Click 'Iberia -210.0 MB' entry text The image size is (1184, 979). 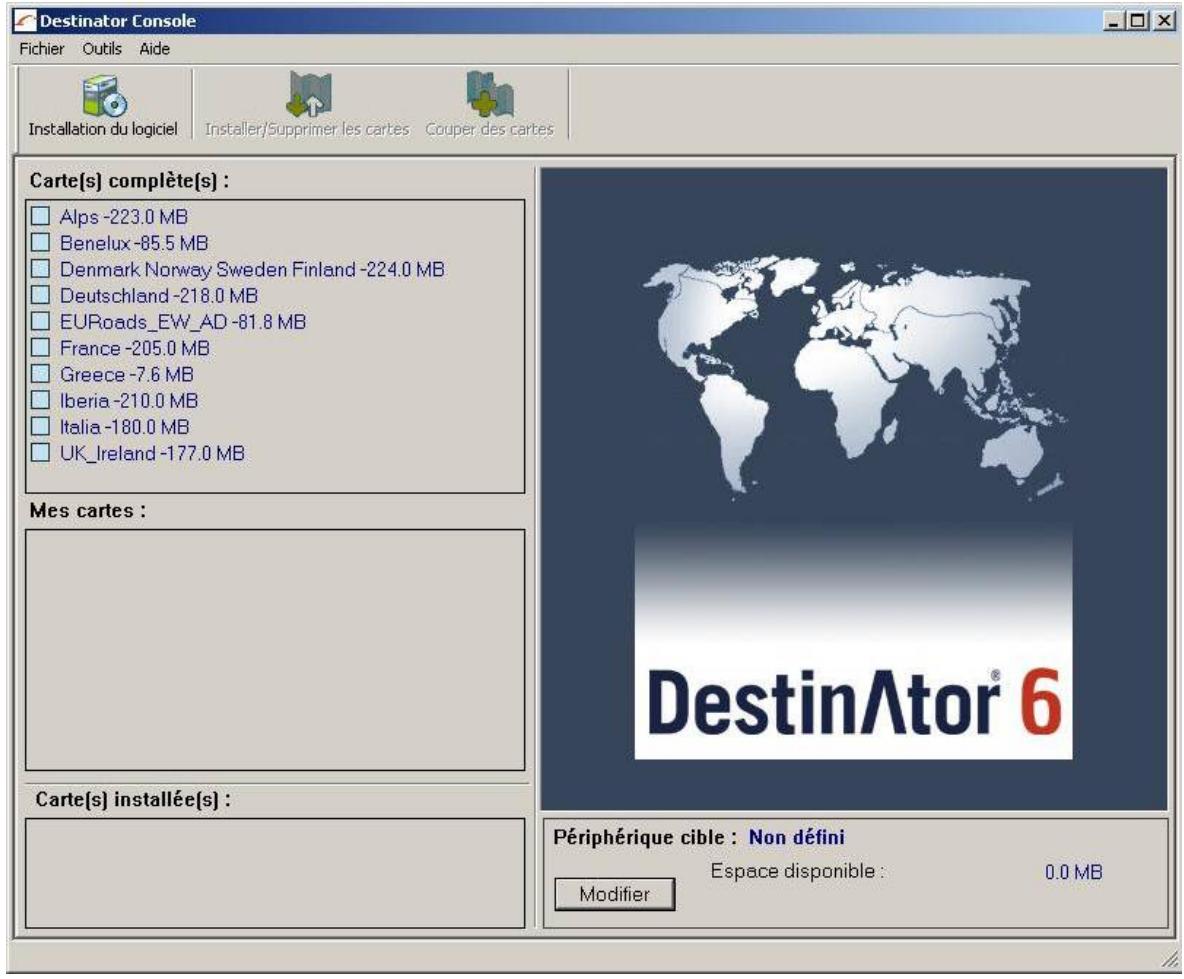pos(129,400)
